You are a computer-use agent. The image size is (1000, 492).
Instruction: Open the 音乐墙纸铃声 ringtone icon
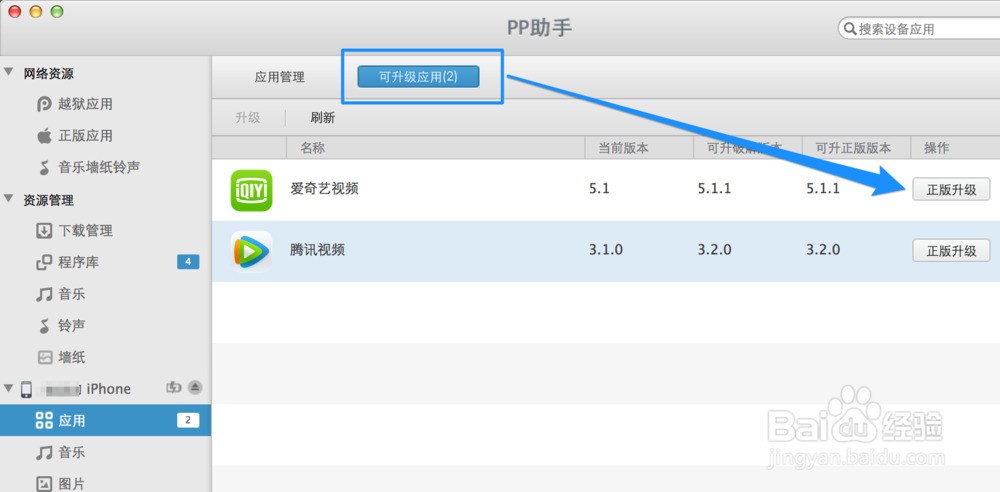[44, 168]
